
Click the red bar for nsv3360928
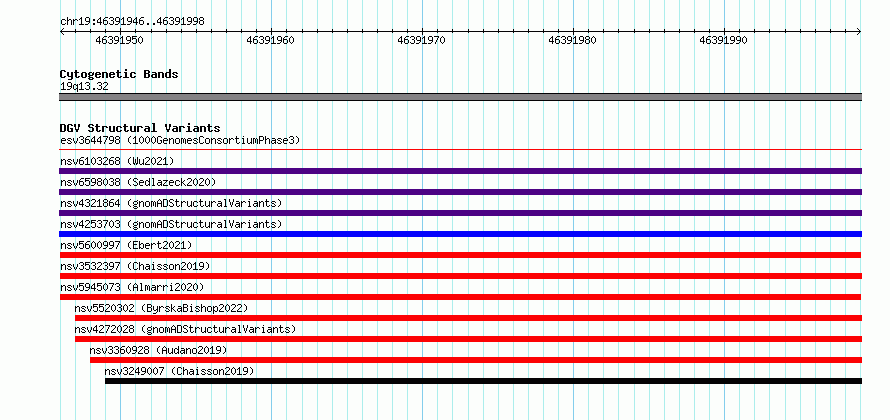click(x=476, y=360)
